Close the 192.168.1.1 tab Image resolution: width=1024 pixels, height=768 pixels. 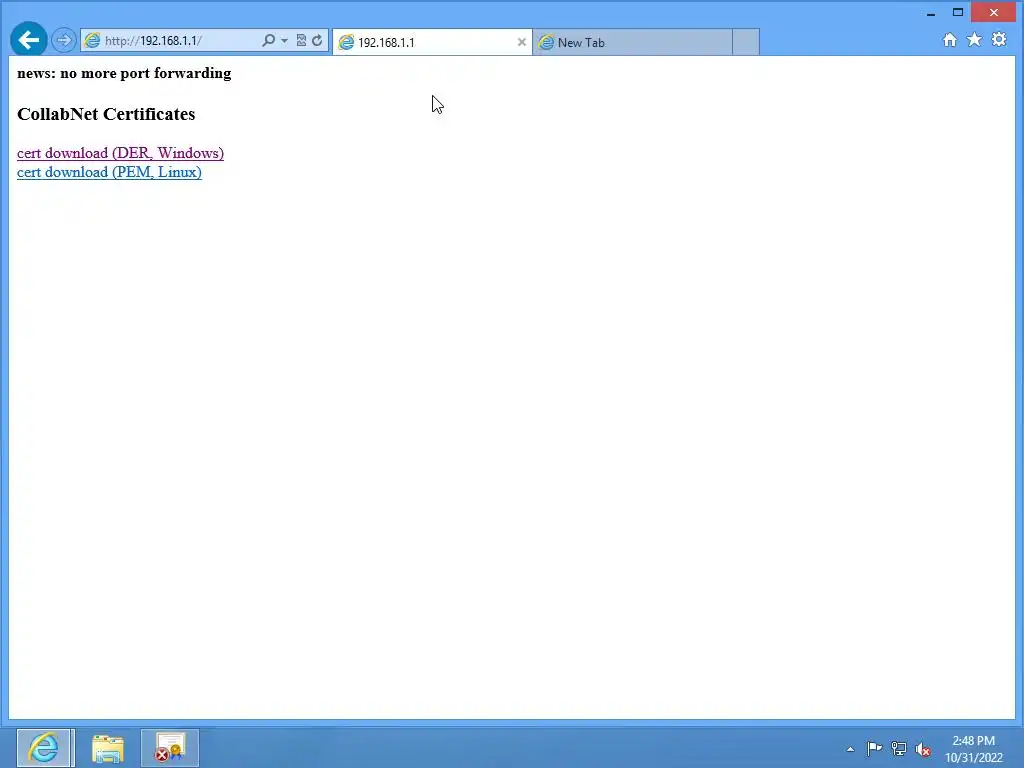522,42
